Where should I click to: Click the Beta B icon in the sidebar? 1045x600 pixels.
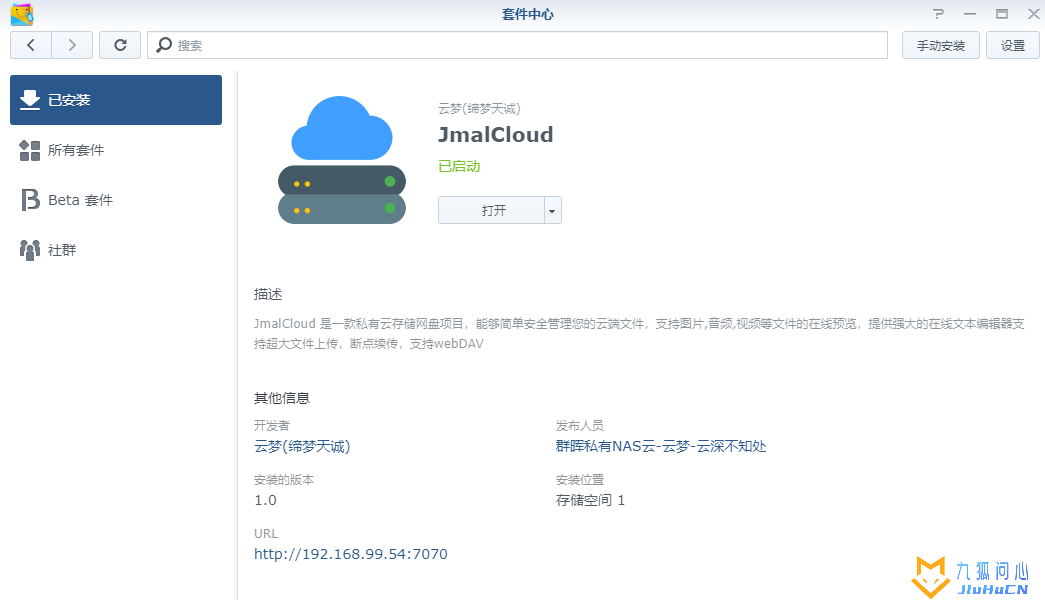[30, 200]
